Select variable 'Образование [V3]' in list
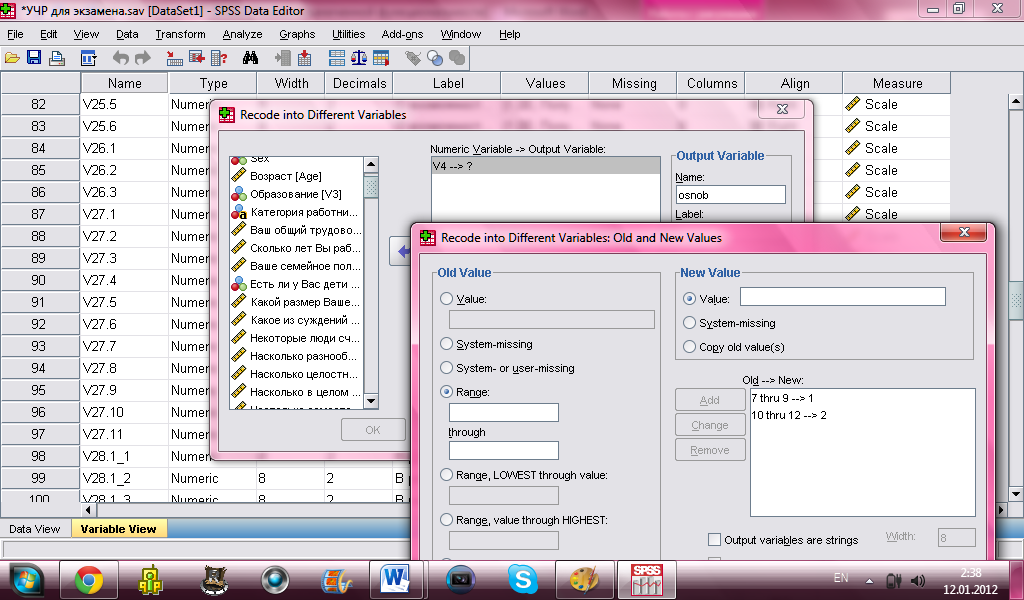Viewport: 1024px width, 600px height. click(x=295, y=194)
